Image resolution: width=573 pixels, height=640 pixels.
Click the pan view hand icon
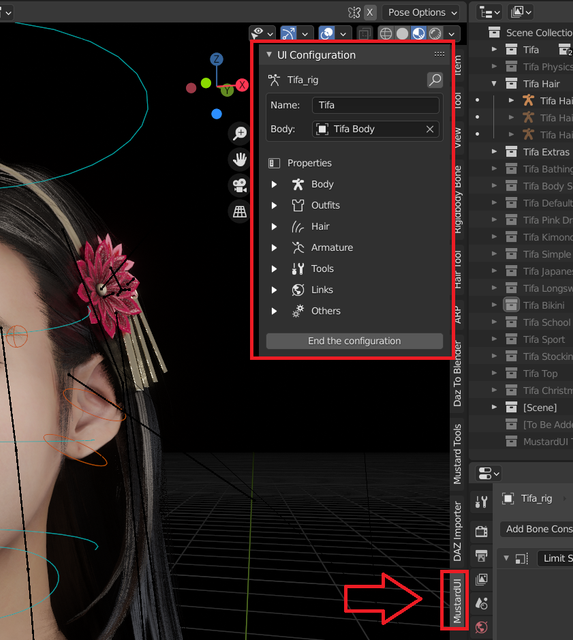click(240, 159)
